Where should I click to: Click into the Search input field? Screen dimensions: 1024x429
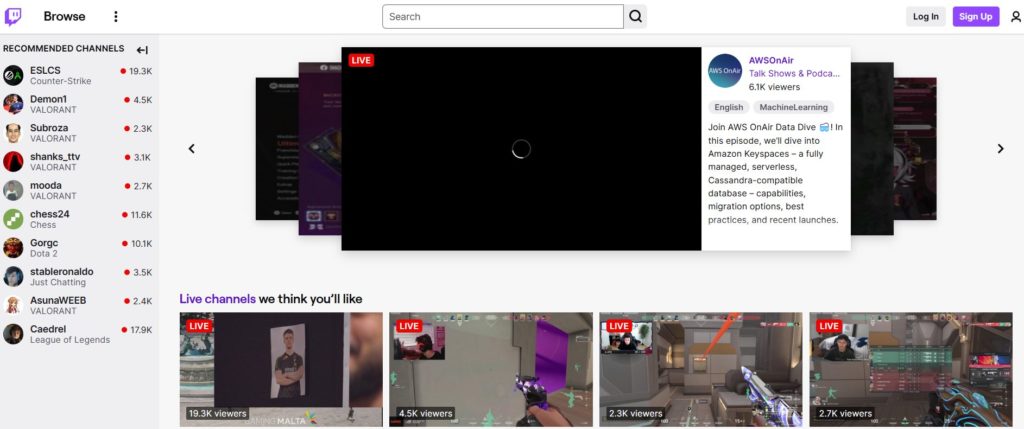coord(502,17)
